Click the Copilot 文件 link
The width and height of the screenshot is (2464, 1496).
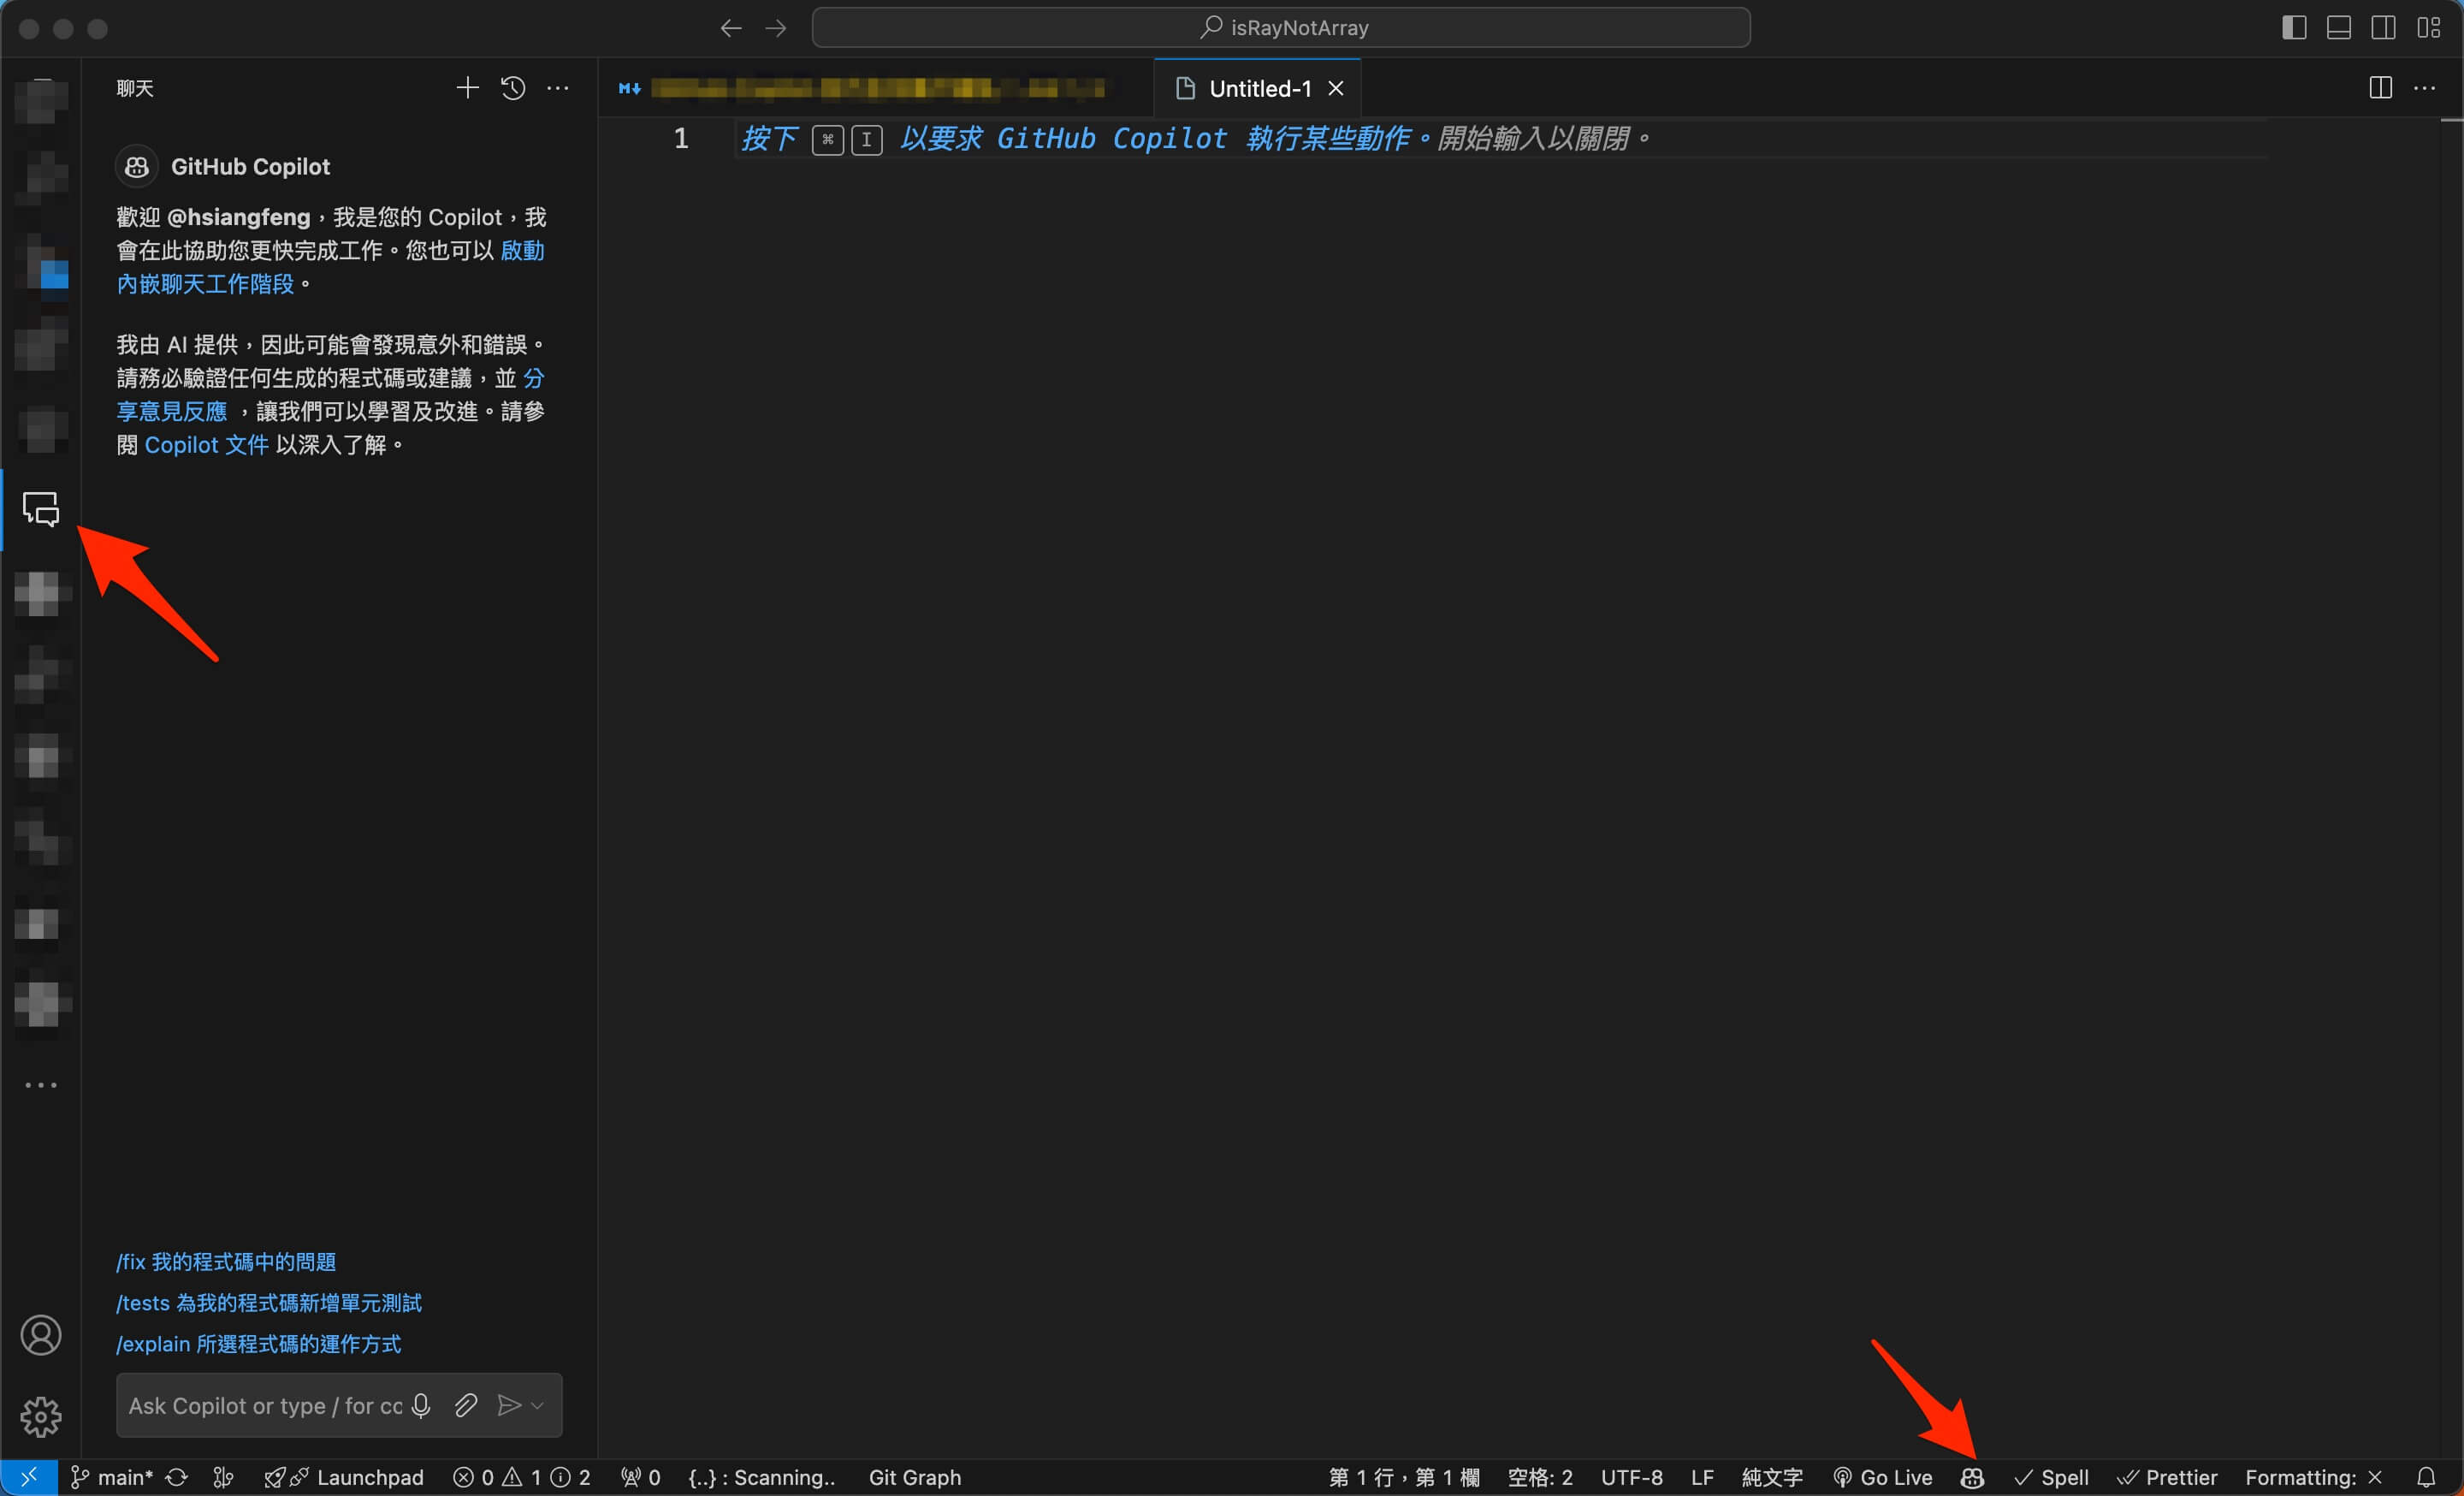click(x=206, y=445)
